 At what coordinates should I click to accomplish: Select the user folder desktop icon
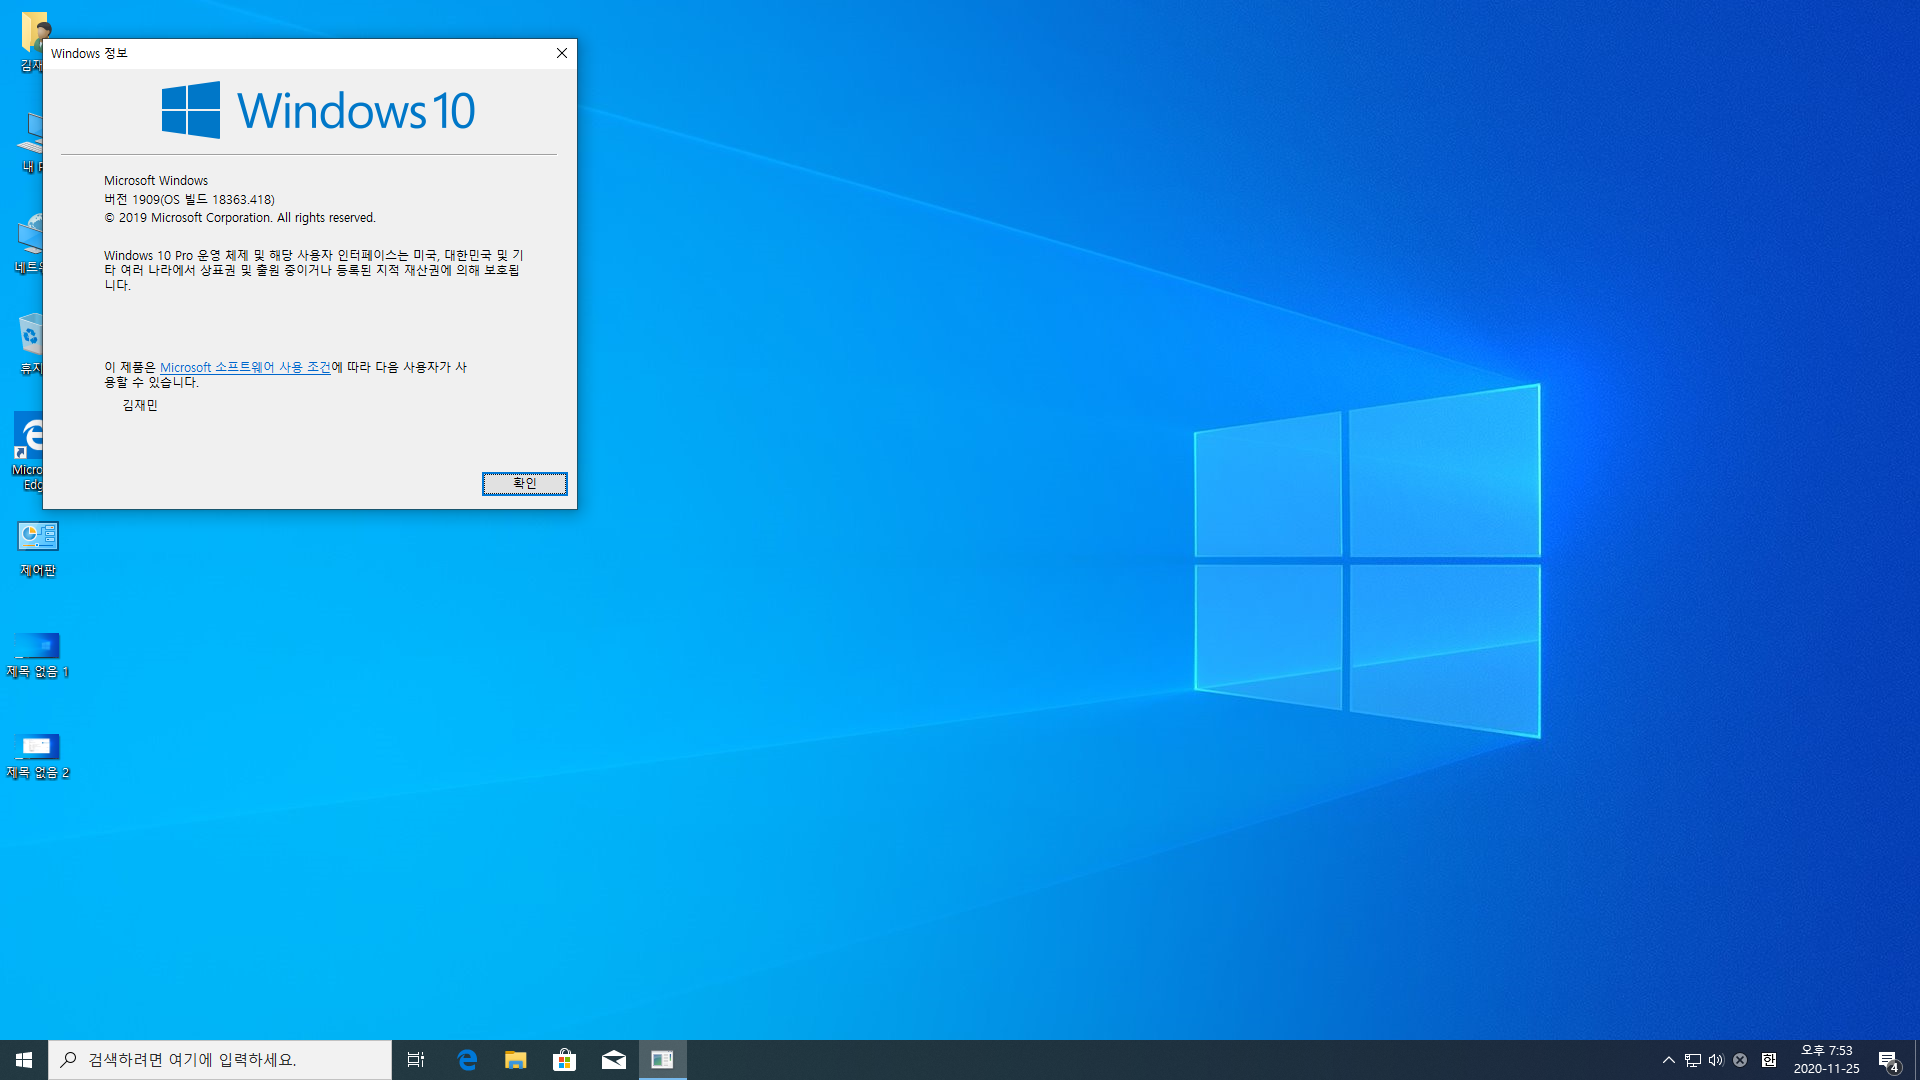31,42
